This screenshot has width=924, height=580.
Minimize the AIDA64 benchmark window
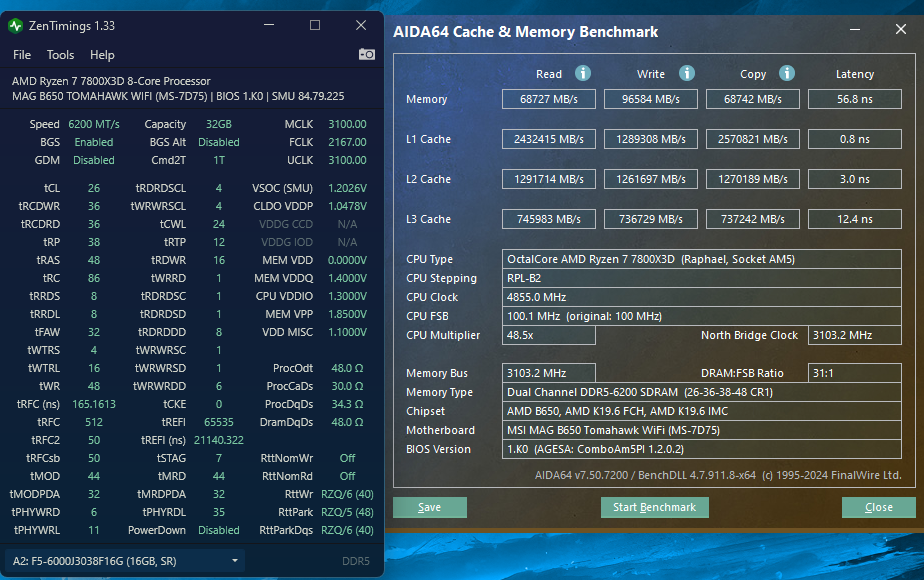(x=854, y=29)
